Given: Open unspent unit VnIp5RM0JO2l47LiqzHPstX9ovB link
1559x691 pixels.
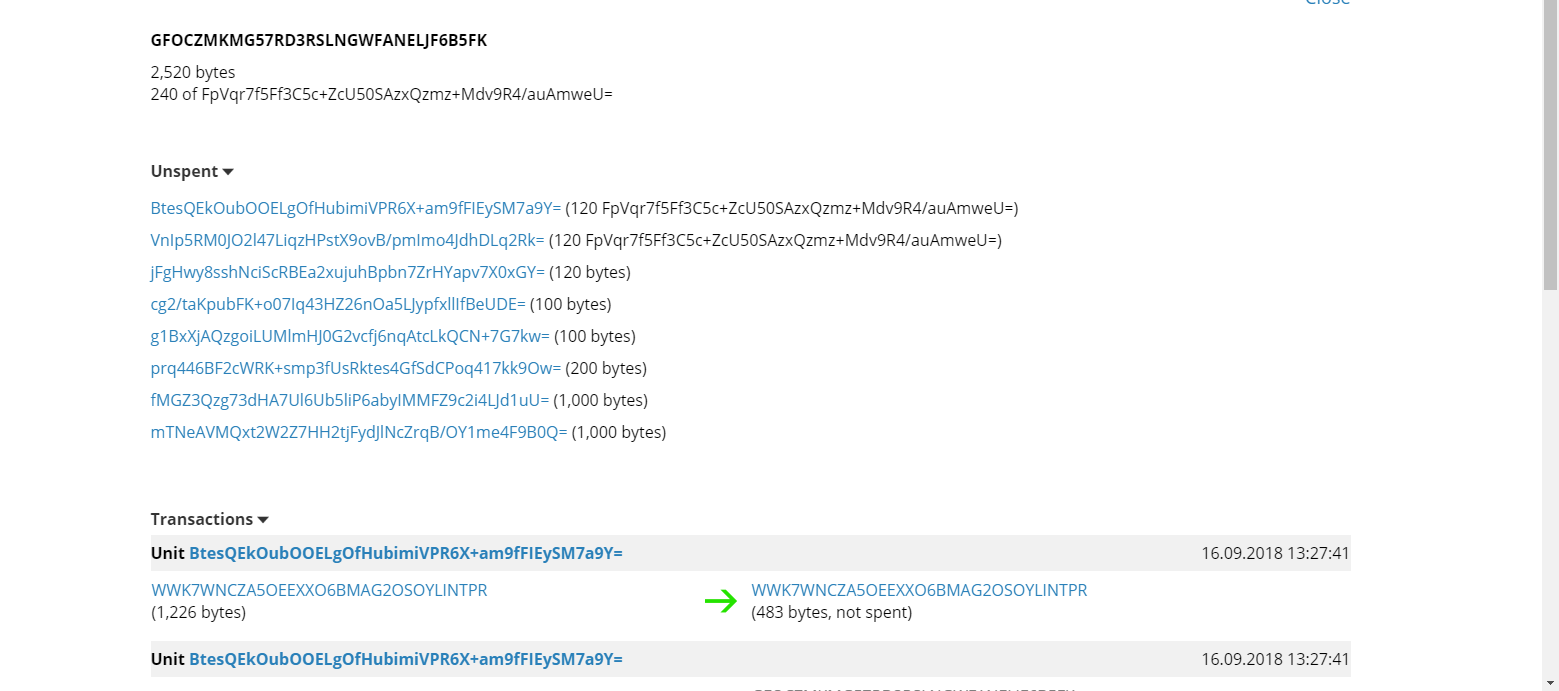Looking at the screenshot, I should tap(348, 240).
